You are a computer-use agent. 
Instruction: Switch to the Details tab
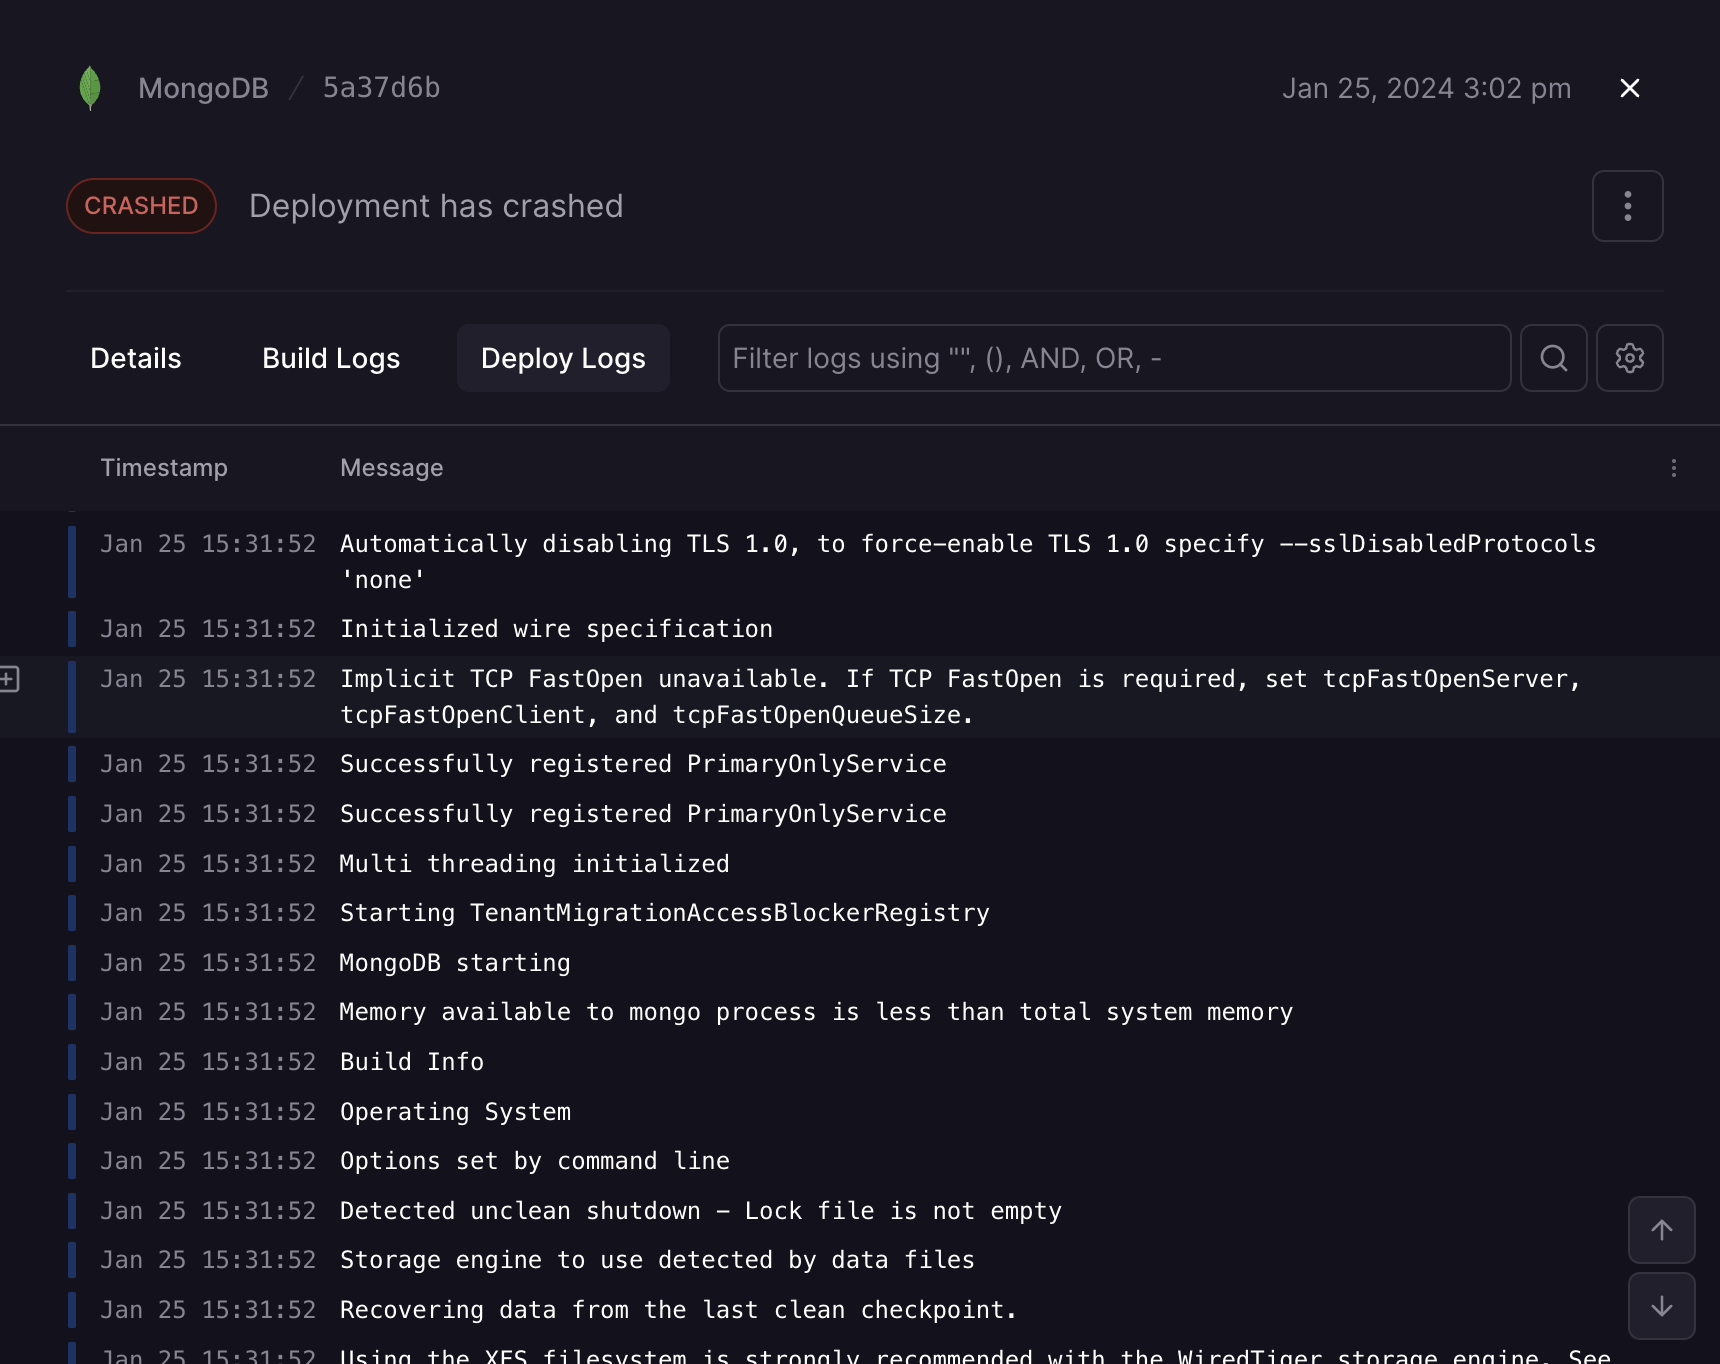coord(136,358)
